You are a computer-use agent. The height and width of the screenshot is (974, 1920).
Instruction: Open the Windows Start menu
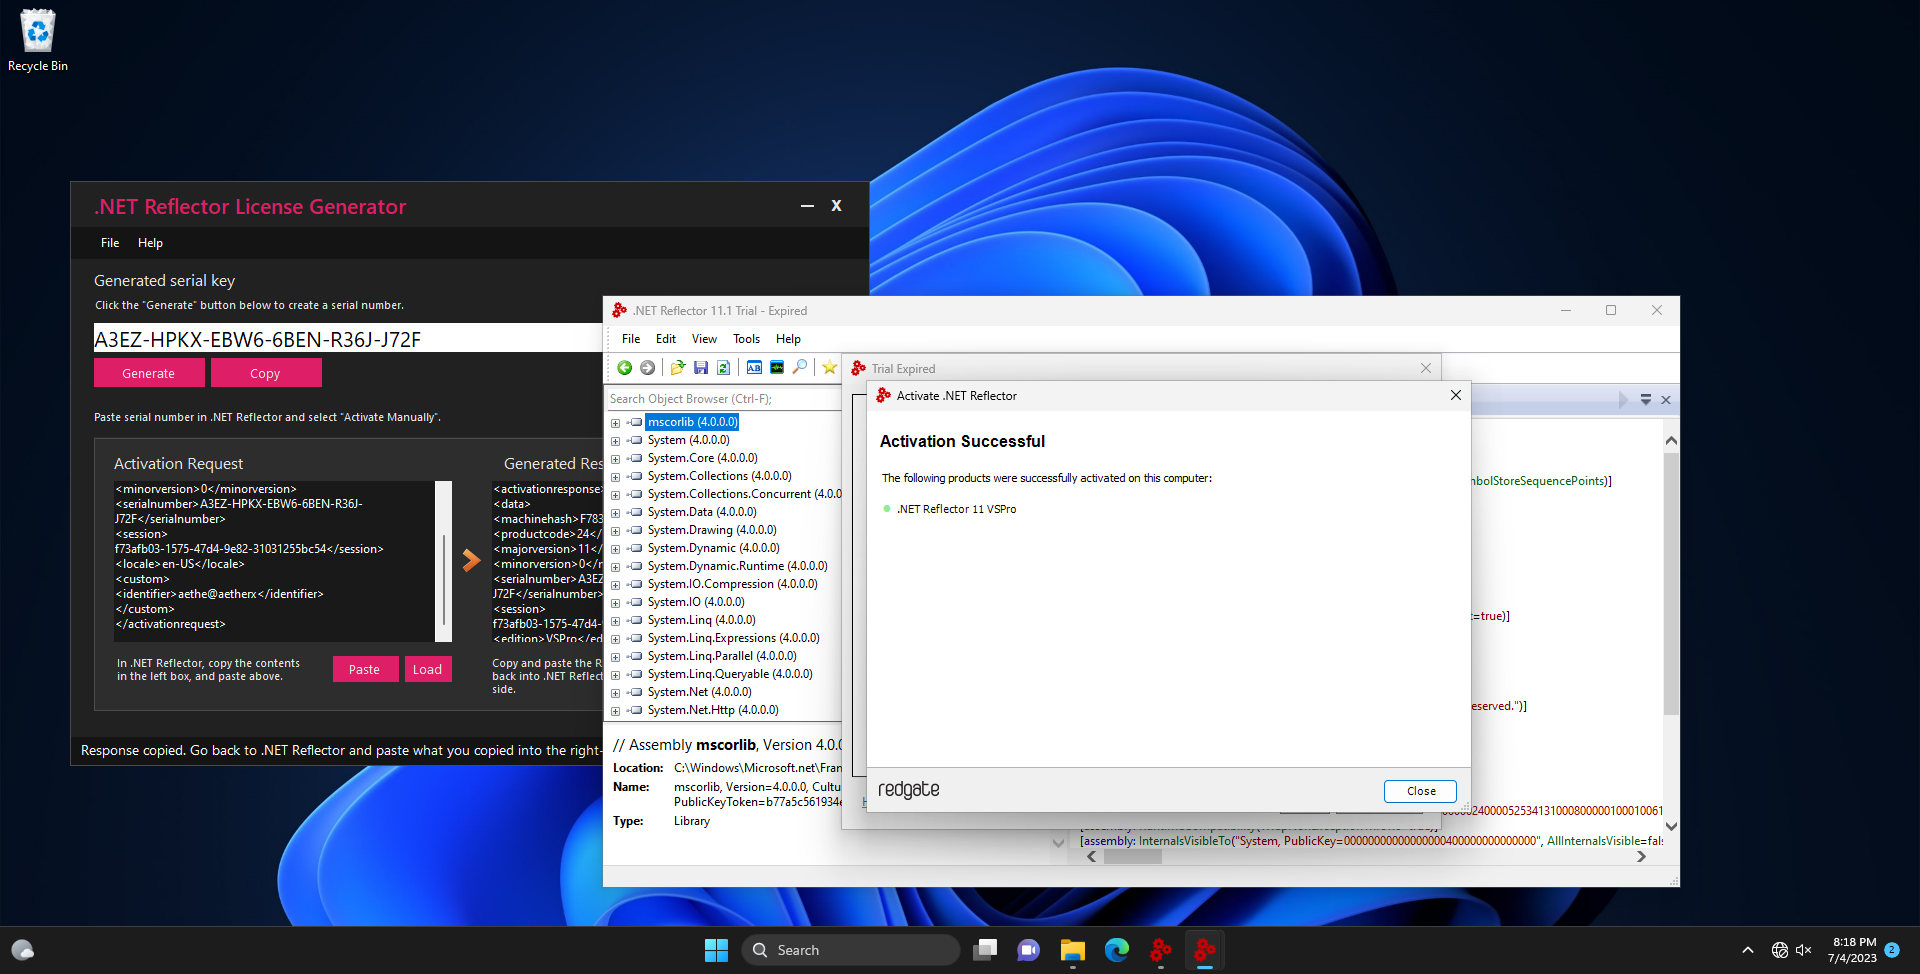click(716, 950)
